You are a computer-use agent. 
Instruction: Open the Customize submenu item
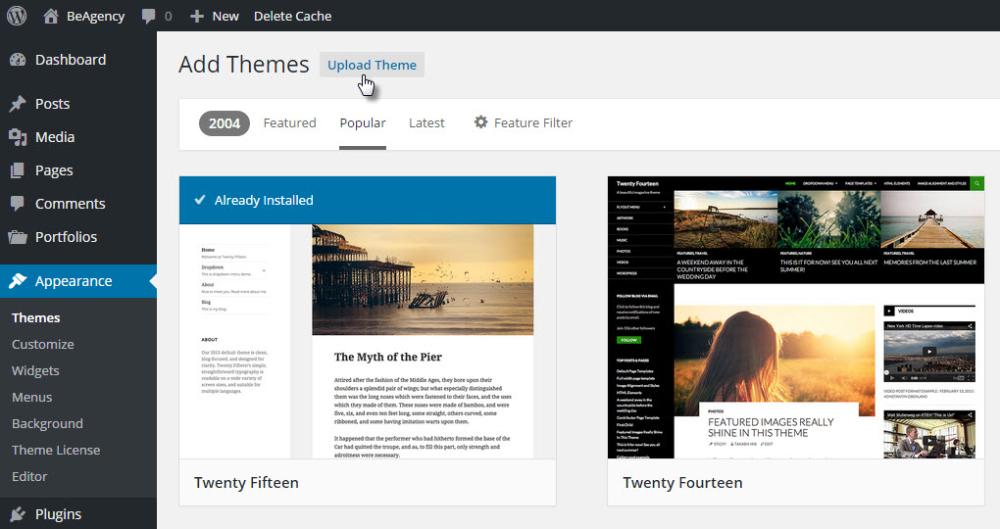(43, 345)
